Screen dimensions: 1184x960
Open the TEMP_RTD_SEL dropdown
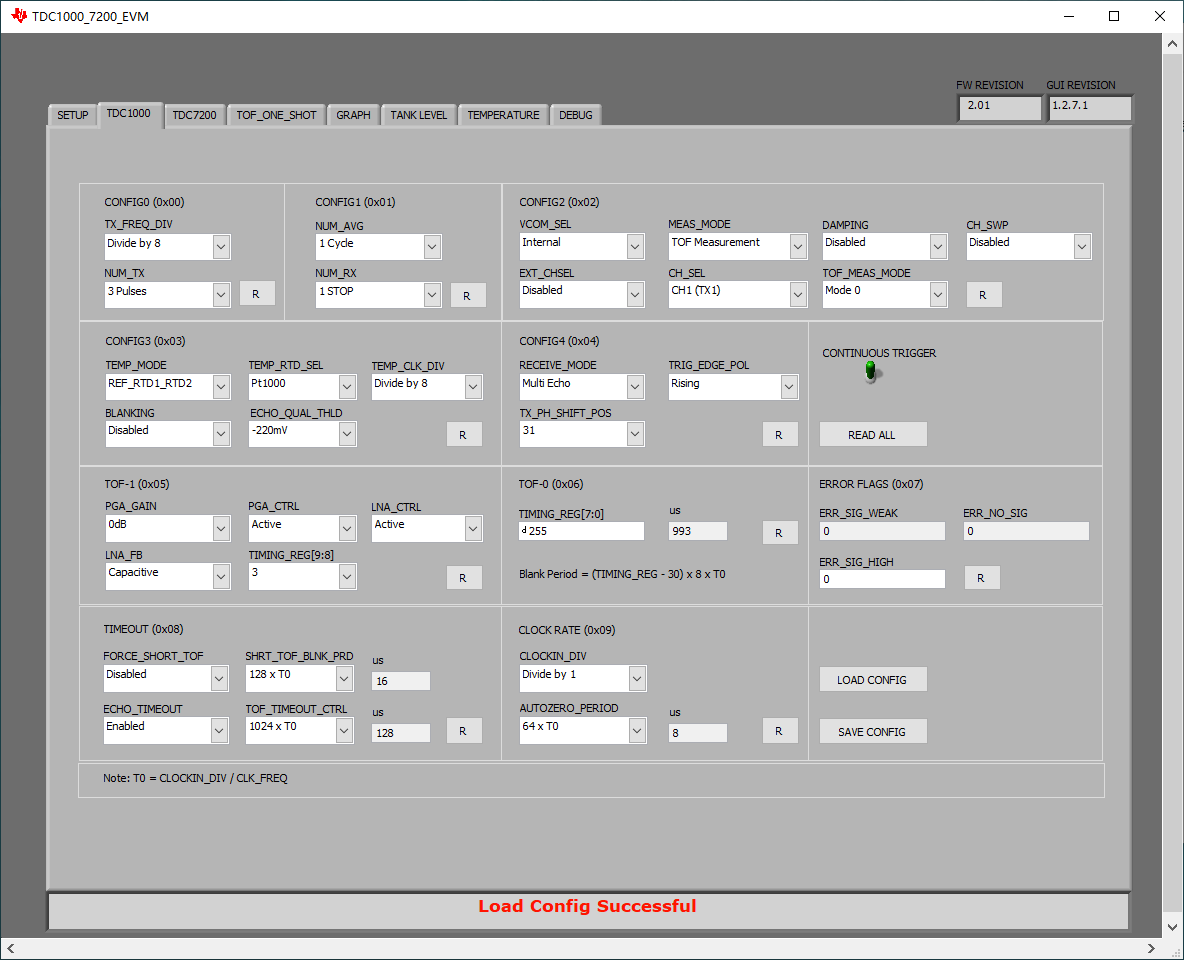click(x=303, y=387)
